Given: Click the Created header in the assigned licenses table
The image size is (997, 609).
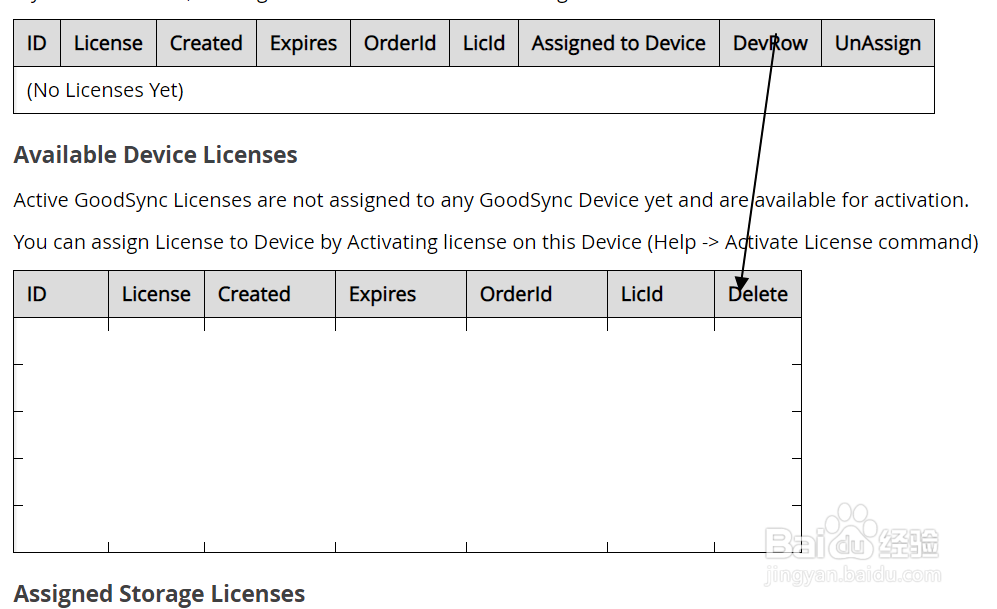Looking at the screenshot, I should [206, 43].
